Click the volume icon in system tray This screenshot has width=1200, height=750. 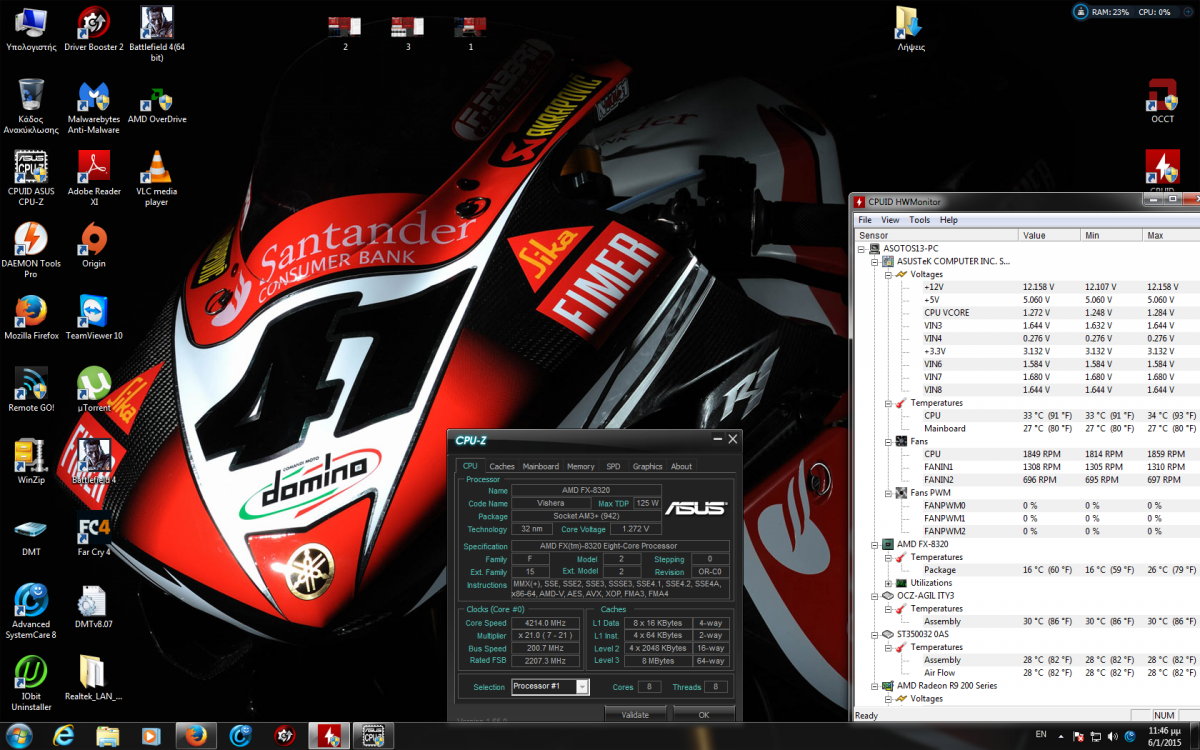[x=1112, y=735]
